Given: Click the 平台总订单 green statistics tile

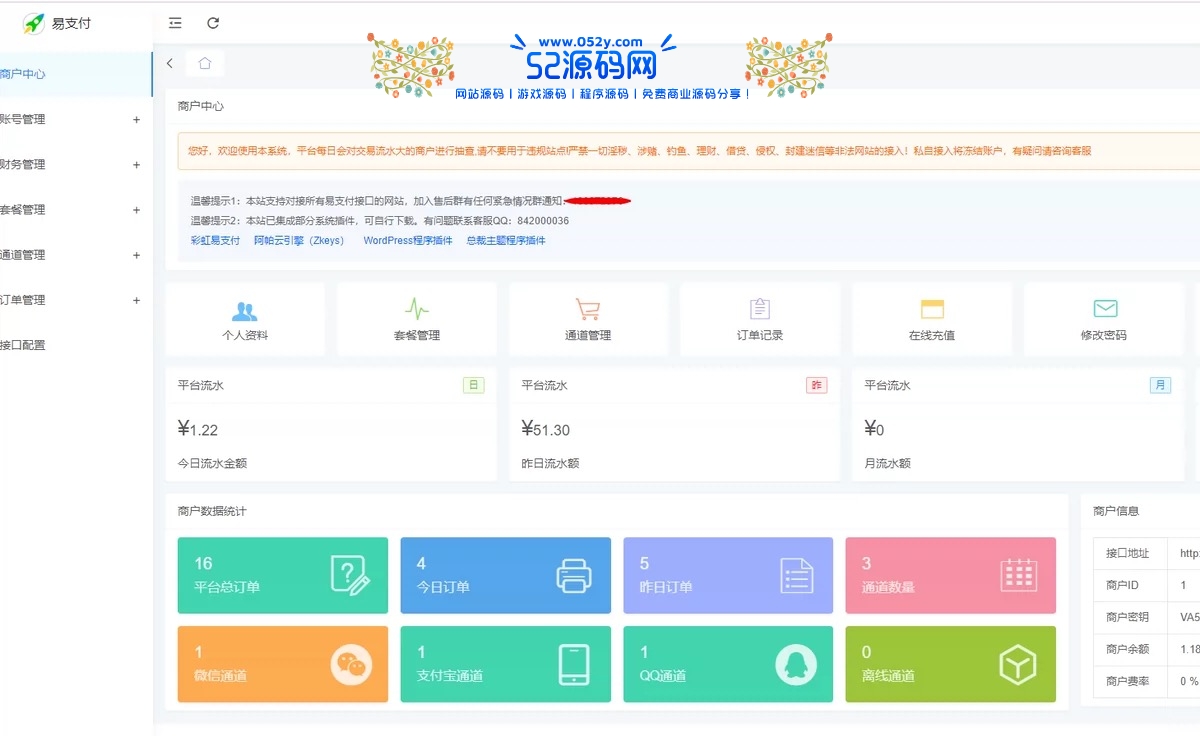Looking at the screenshot, I should click(283, 575).
